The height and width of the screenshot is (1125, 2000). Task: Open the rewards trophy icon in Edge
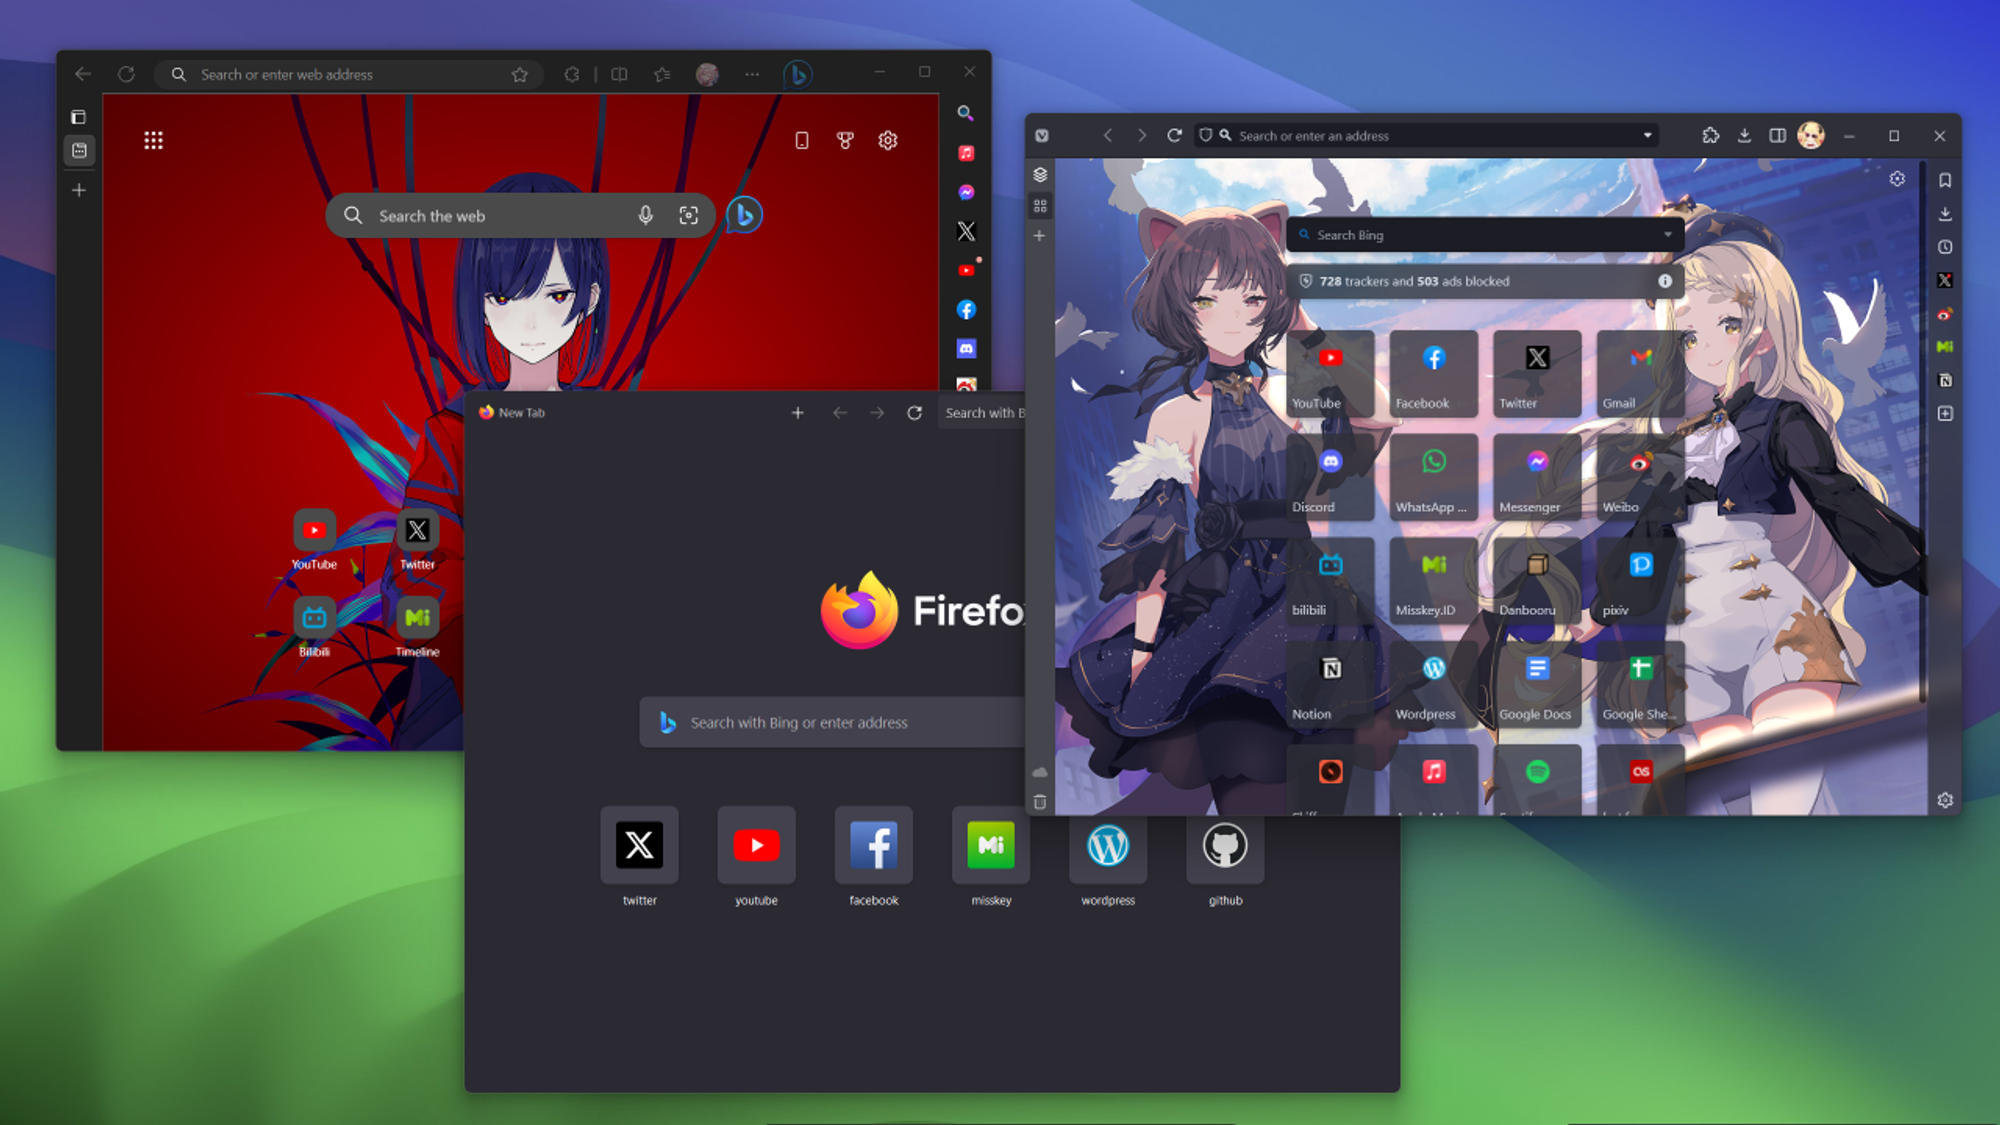click(x=845, y=140)
